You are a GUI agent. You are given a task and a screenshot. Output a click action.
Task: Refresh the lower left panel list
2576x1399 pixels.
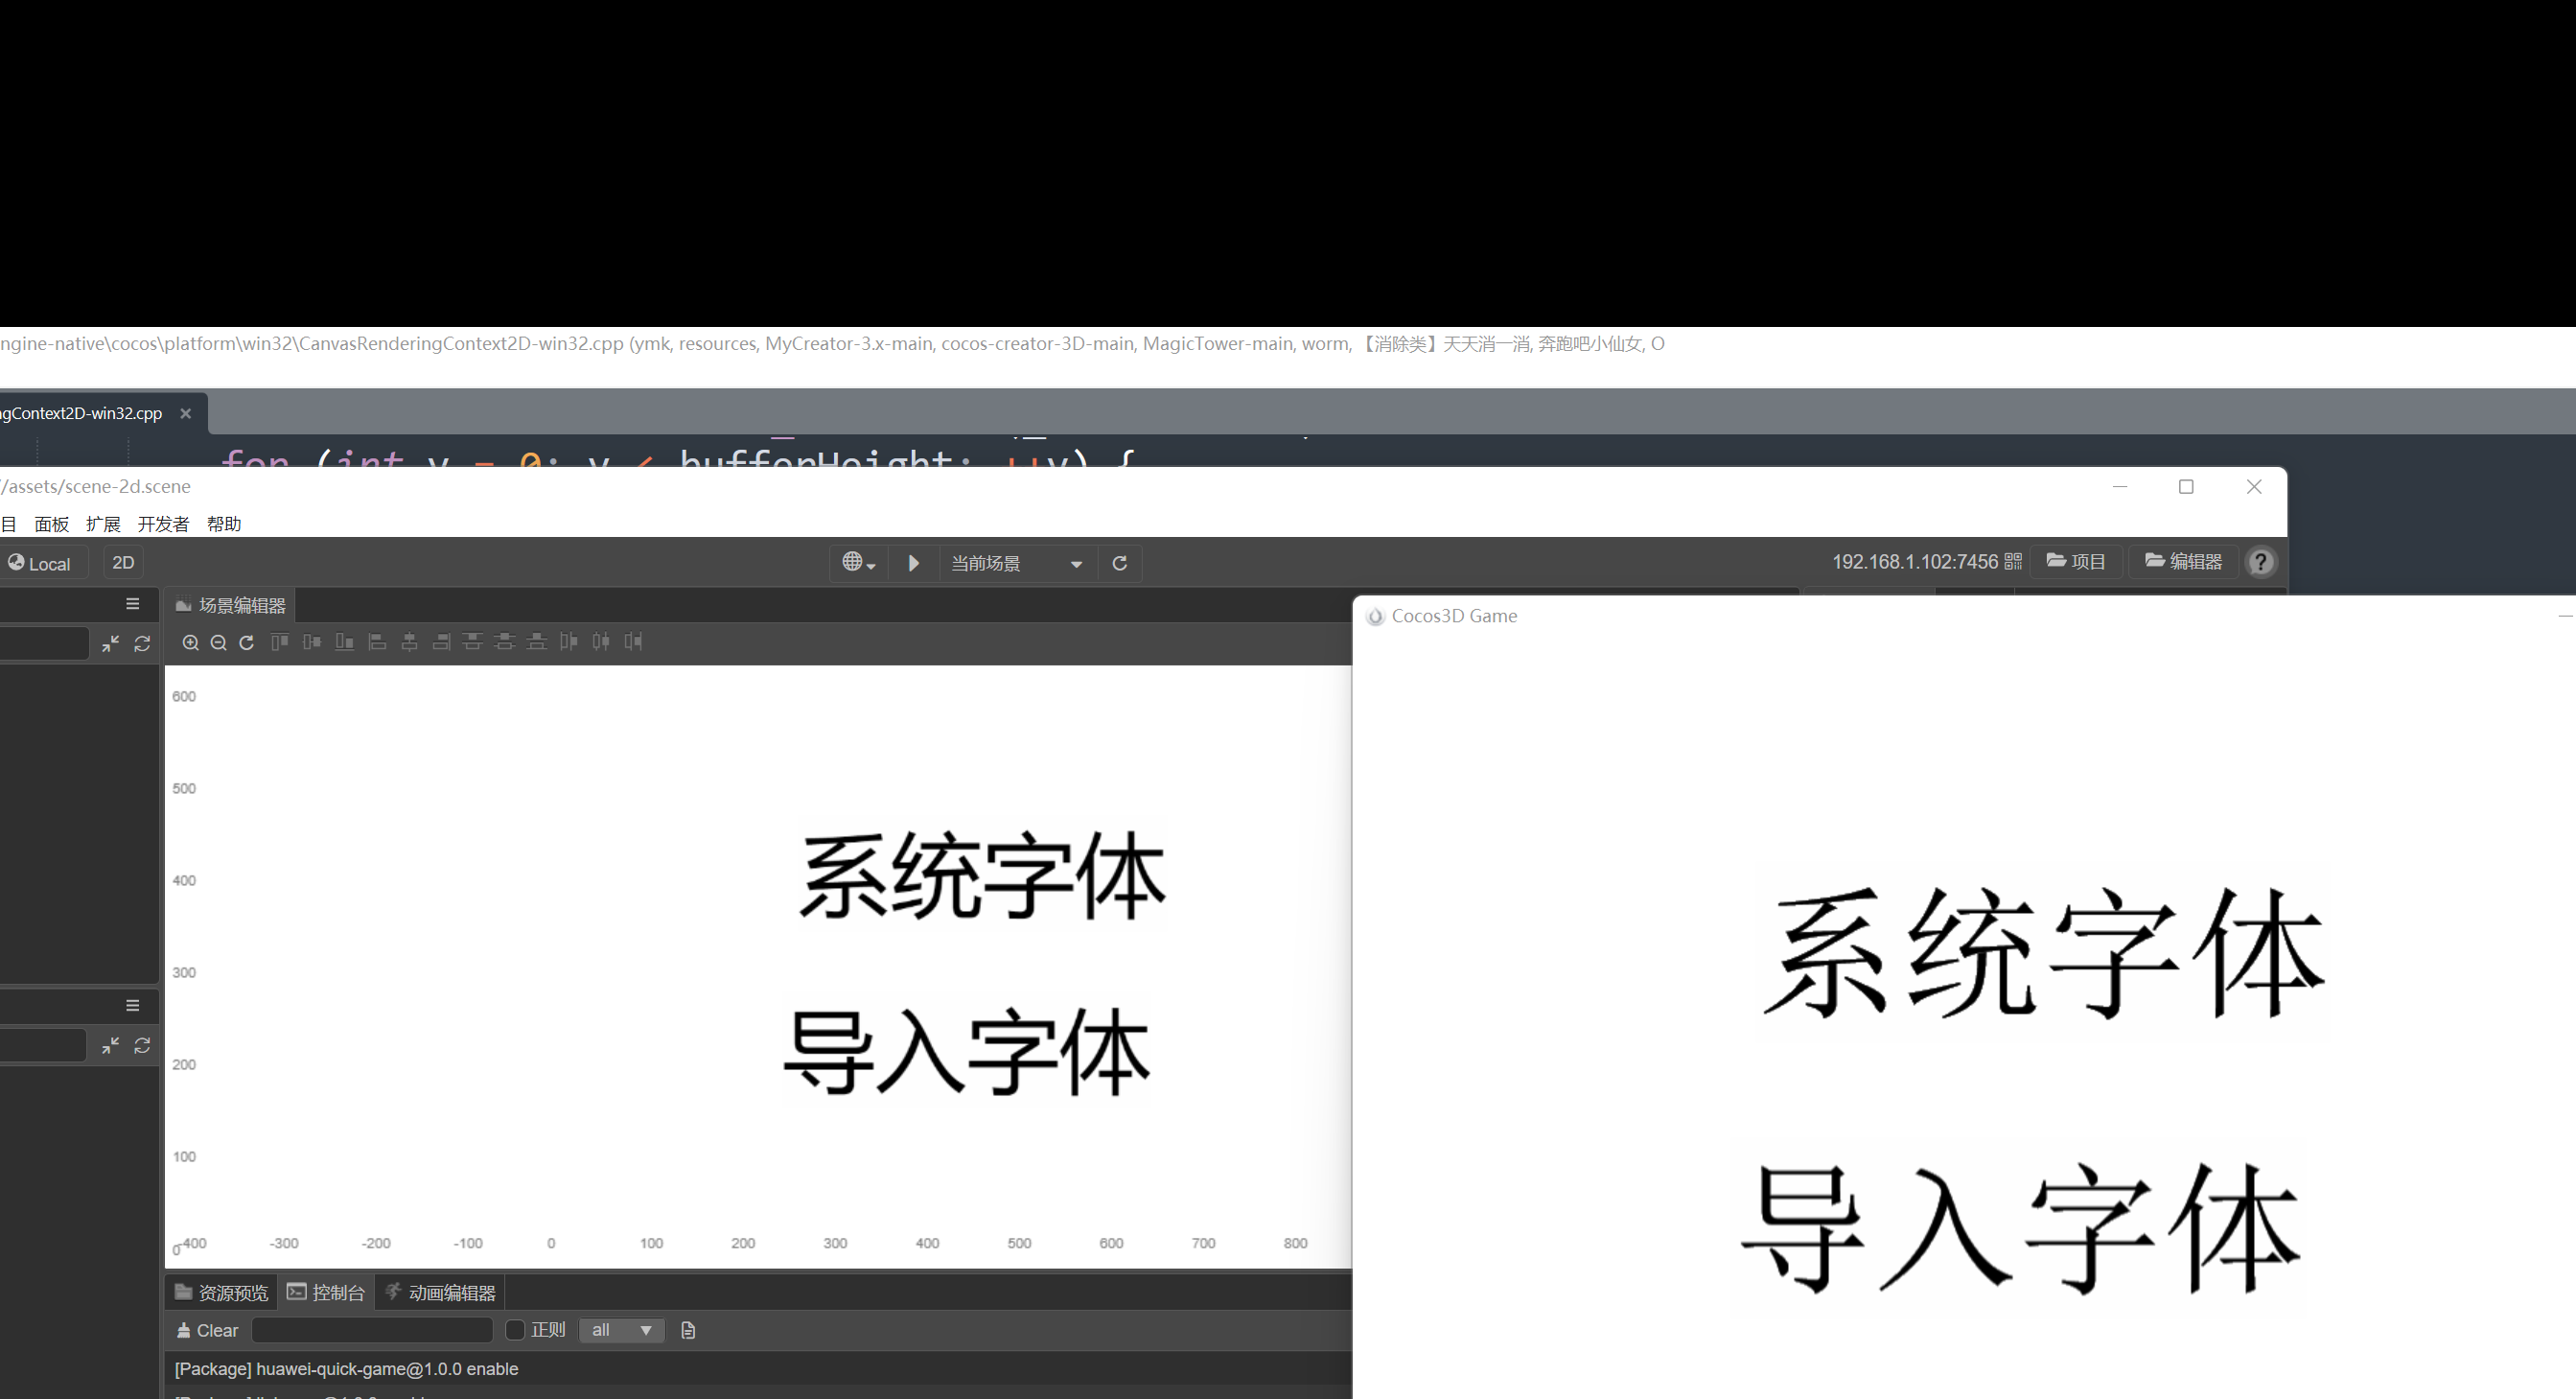[x=142, y=1045]
